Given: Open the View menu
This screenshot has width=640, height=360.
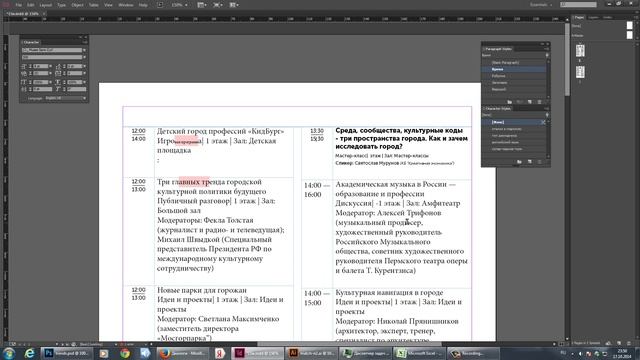Looking at the screenshot, I should pyautogui.click(x=108, y=5).
